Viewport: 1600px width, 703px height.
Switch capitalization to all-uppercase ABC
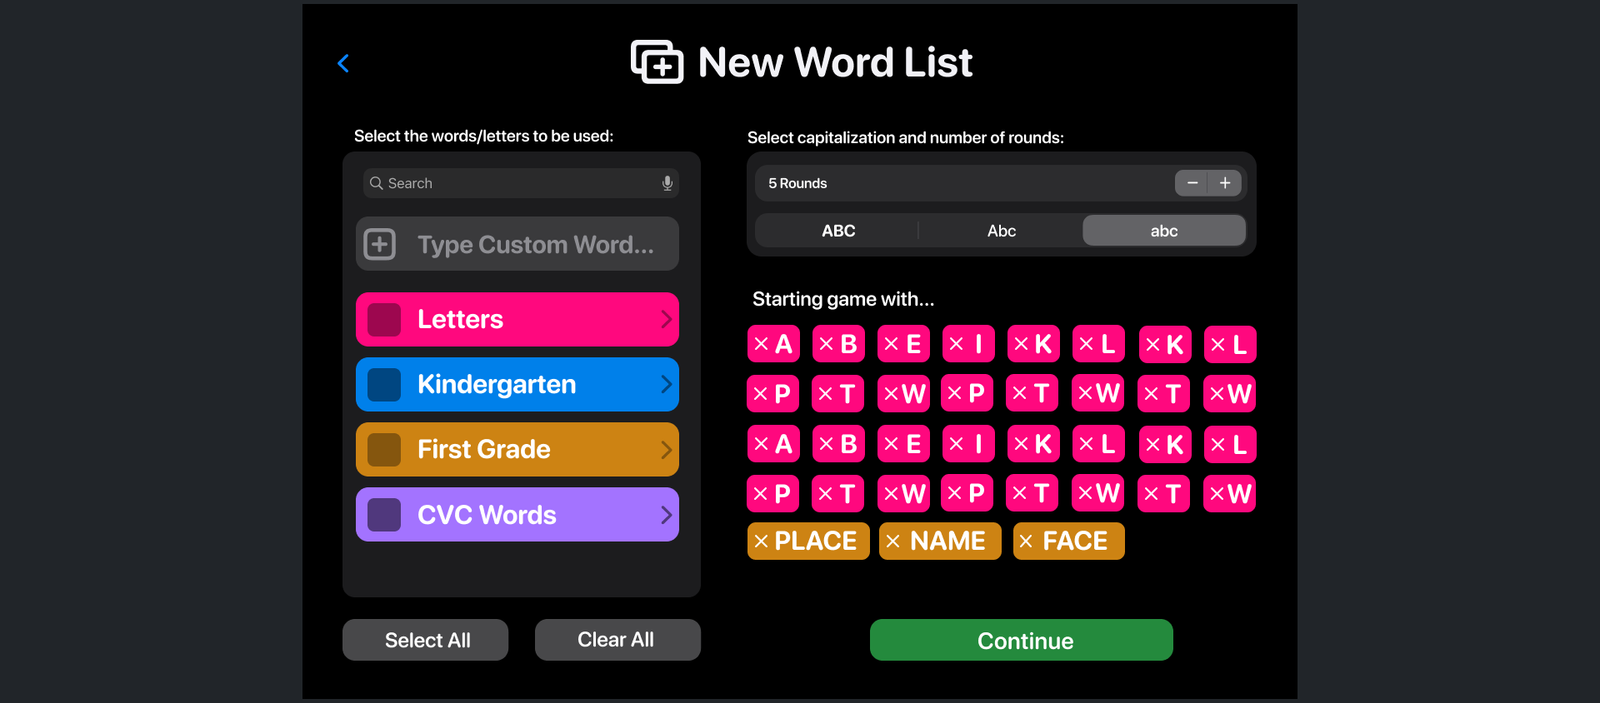click(838, 231)
